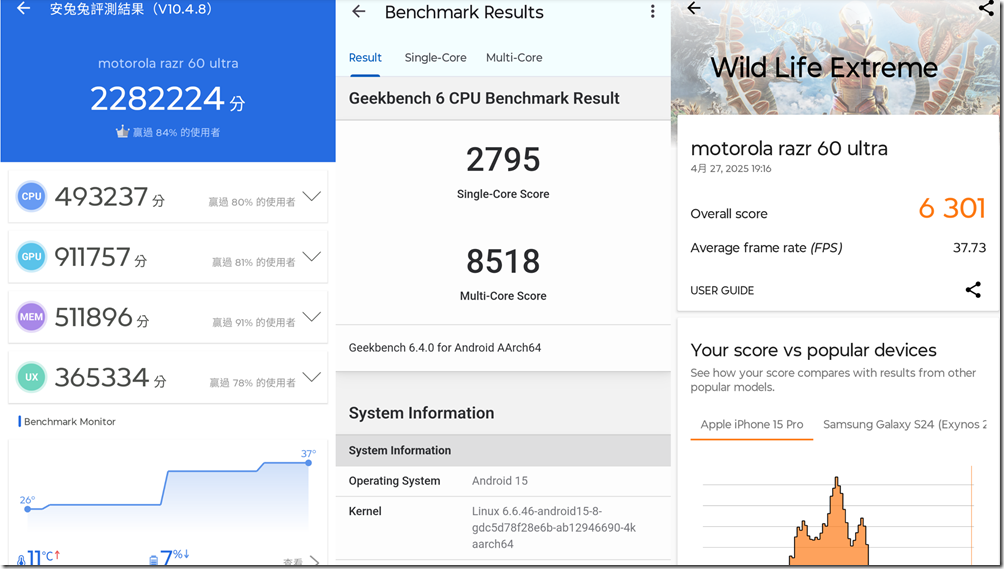Click the Your score vs popular devices heading
This screenshot has width=1004, height=569.
tap(813, 350)
